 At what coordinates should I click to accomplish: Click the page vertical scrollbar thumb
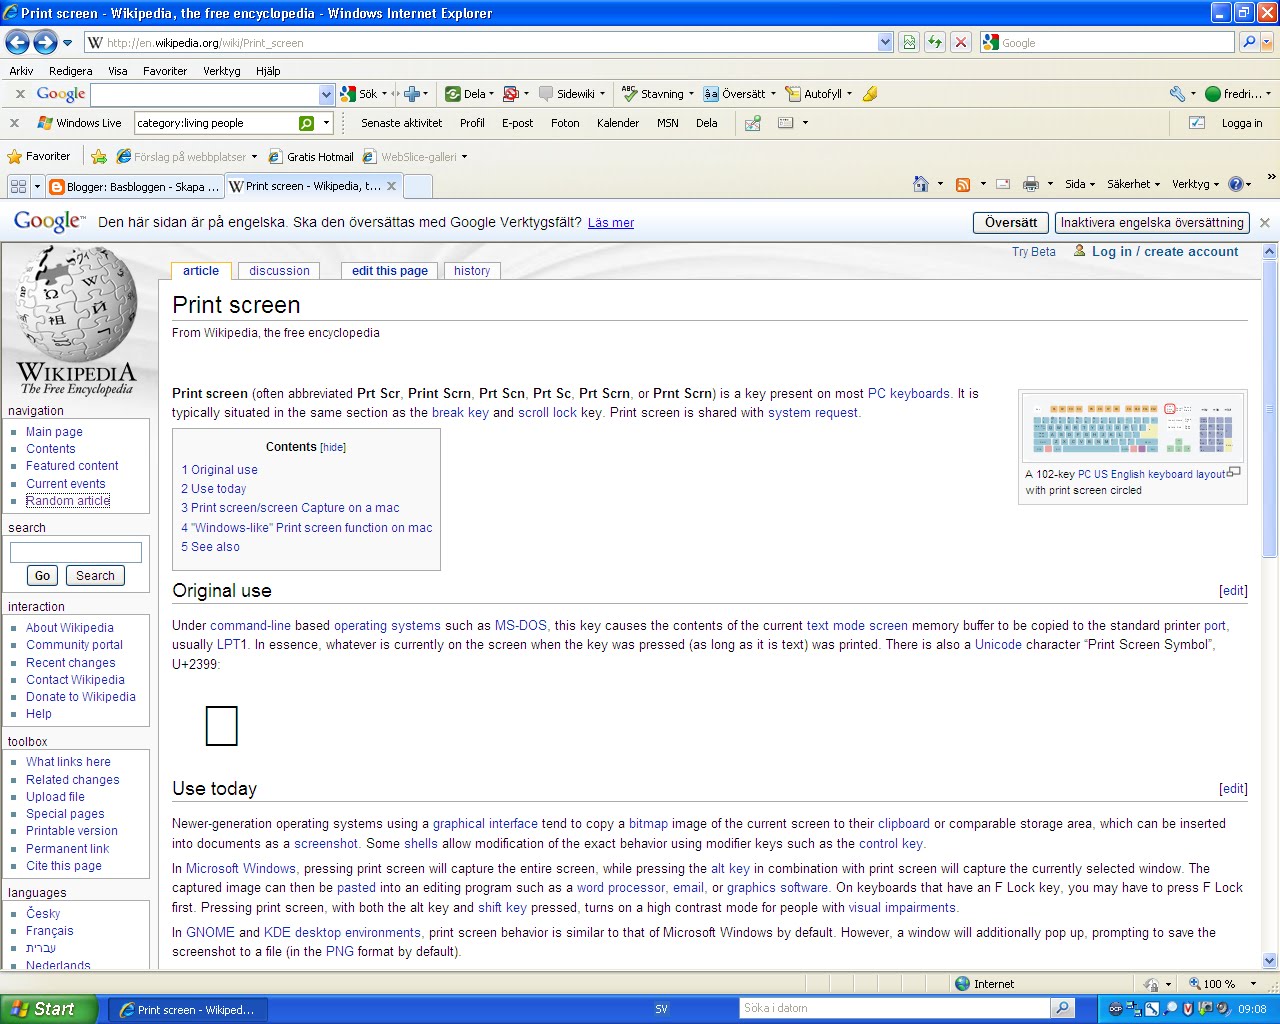(1270, 409)
